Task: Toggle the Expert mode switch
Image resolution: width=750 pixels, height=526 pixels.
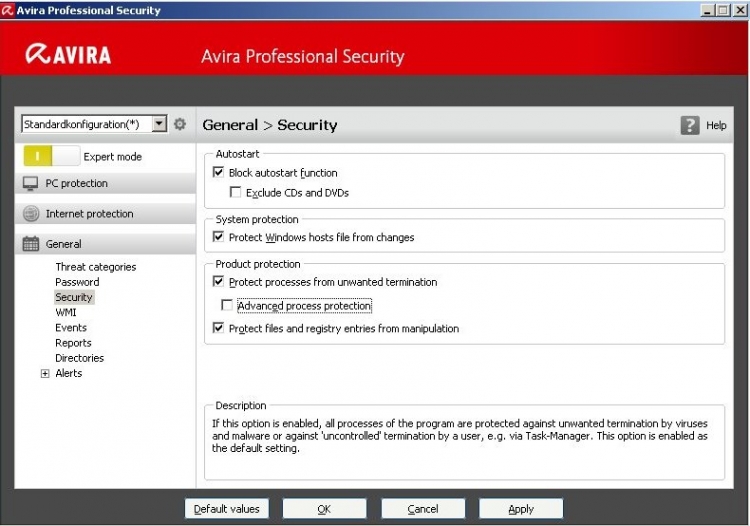Action: pyautogui.click(x=52, y=156)
